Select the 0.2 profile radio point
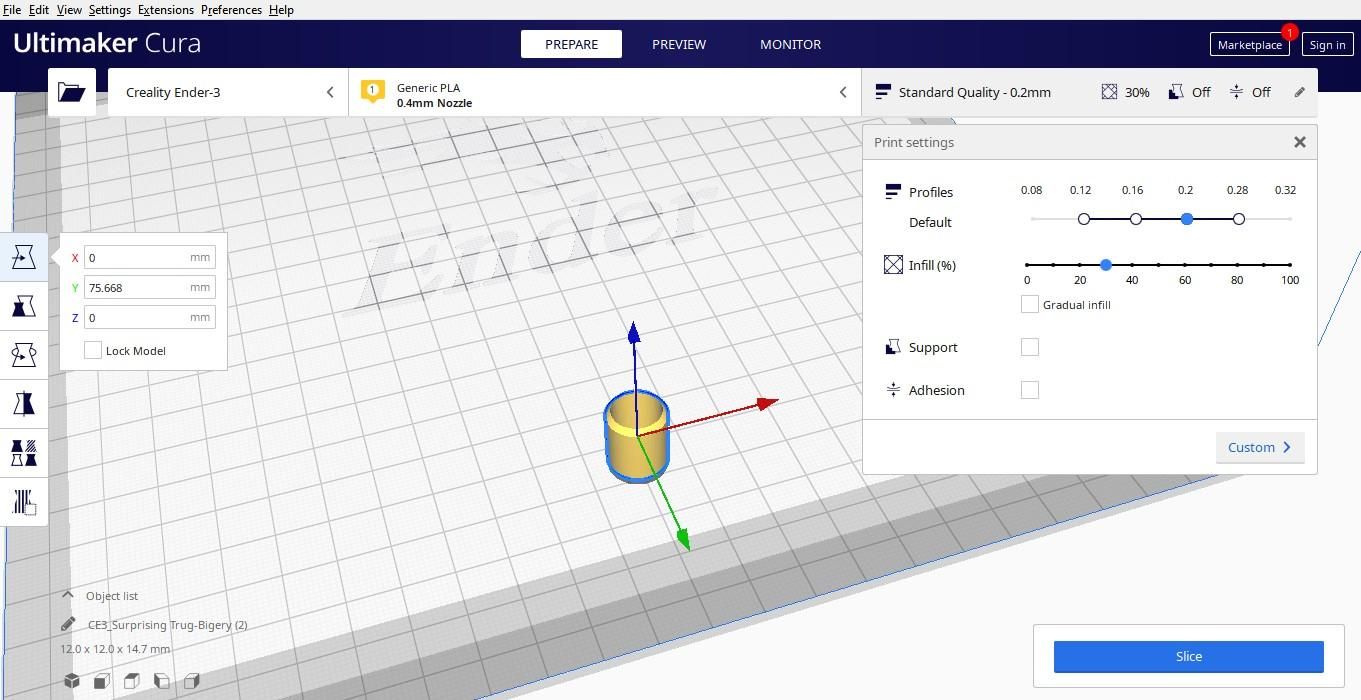 pyautogui.click(x=1186, y=218)
